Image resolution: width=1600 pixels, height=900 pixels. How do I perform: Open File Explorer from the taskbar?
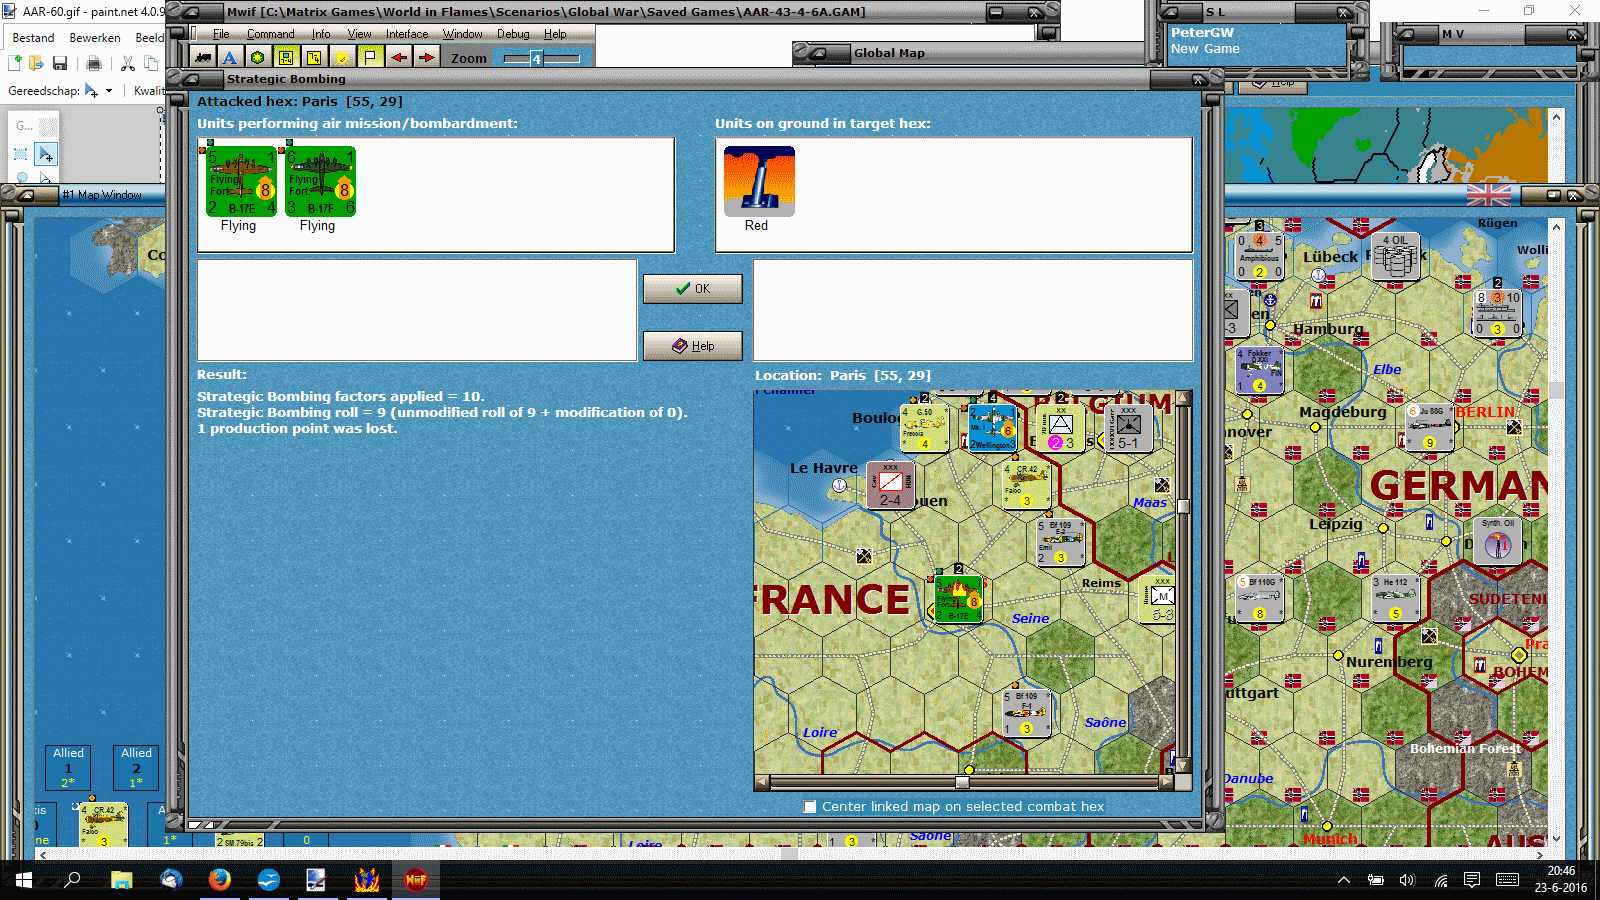pos(122,880)
